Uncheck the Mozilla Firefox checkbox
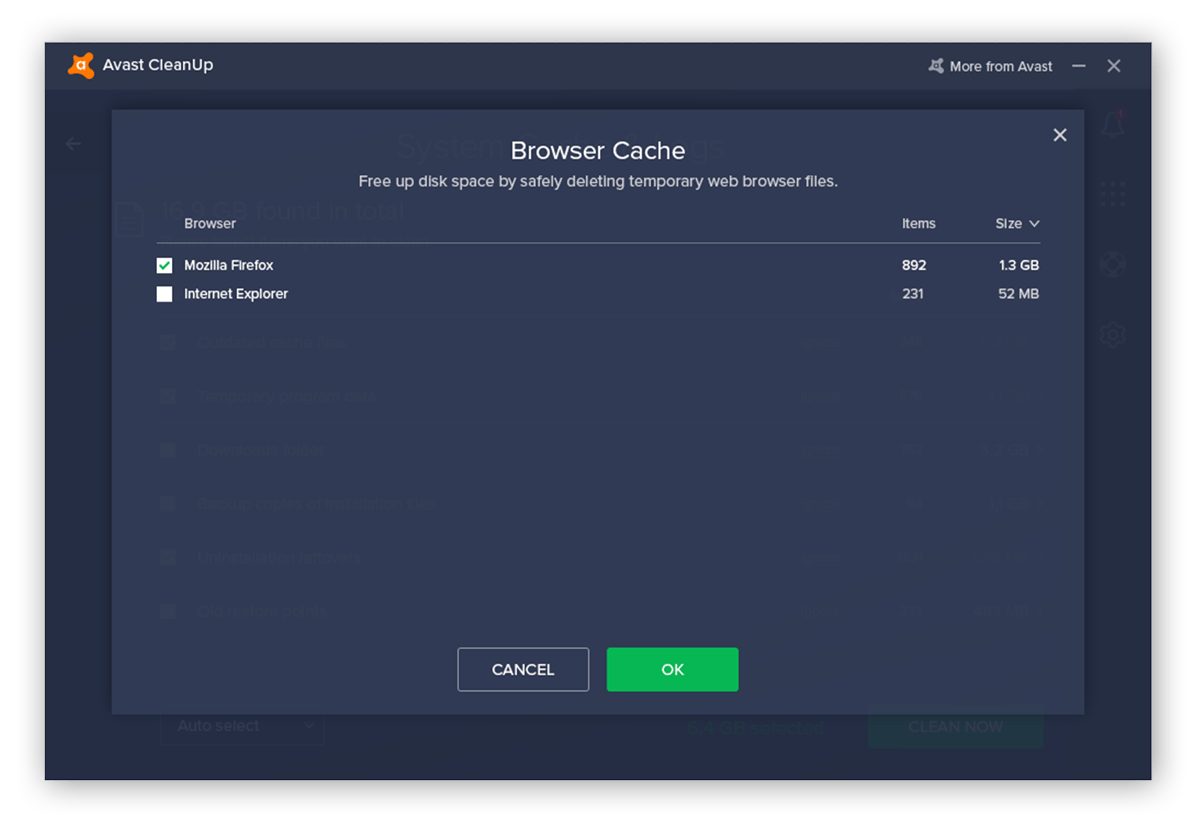 (165, 266)
